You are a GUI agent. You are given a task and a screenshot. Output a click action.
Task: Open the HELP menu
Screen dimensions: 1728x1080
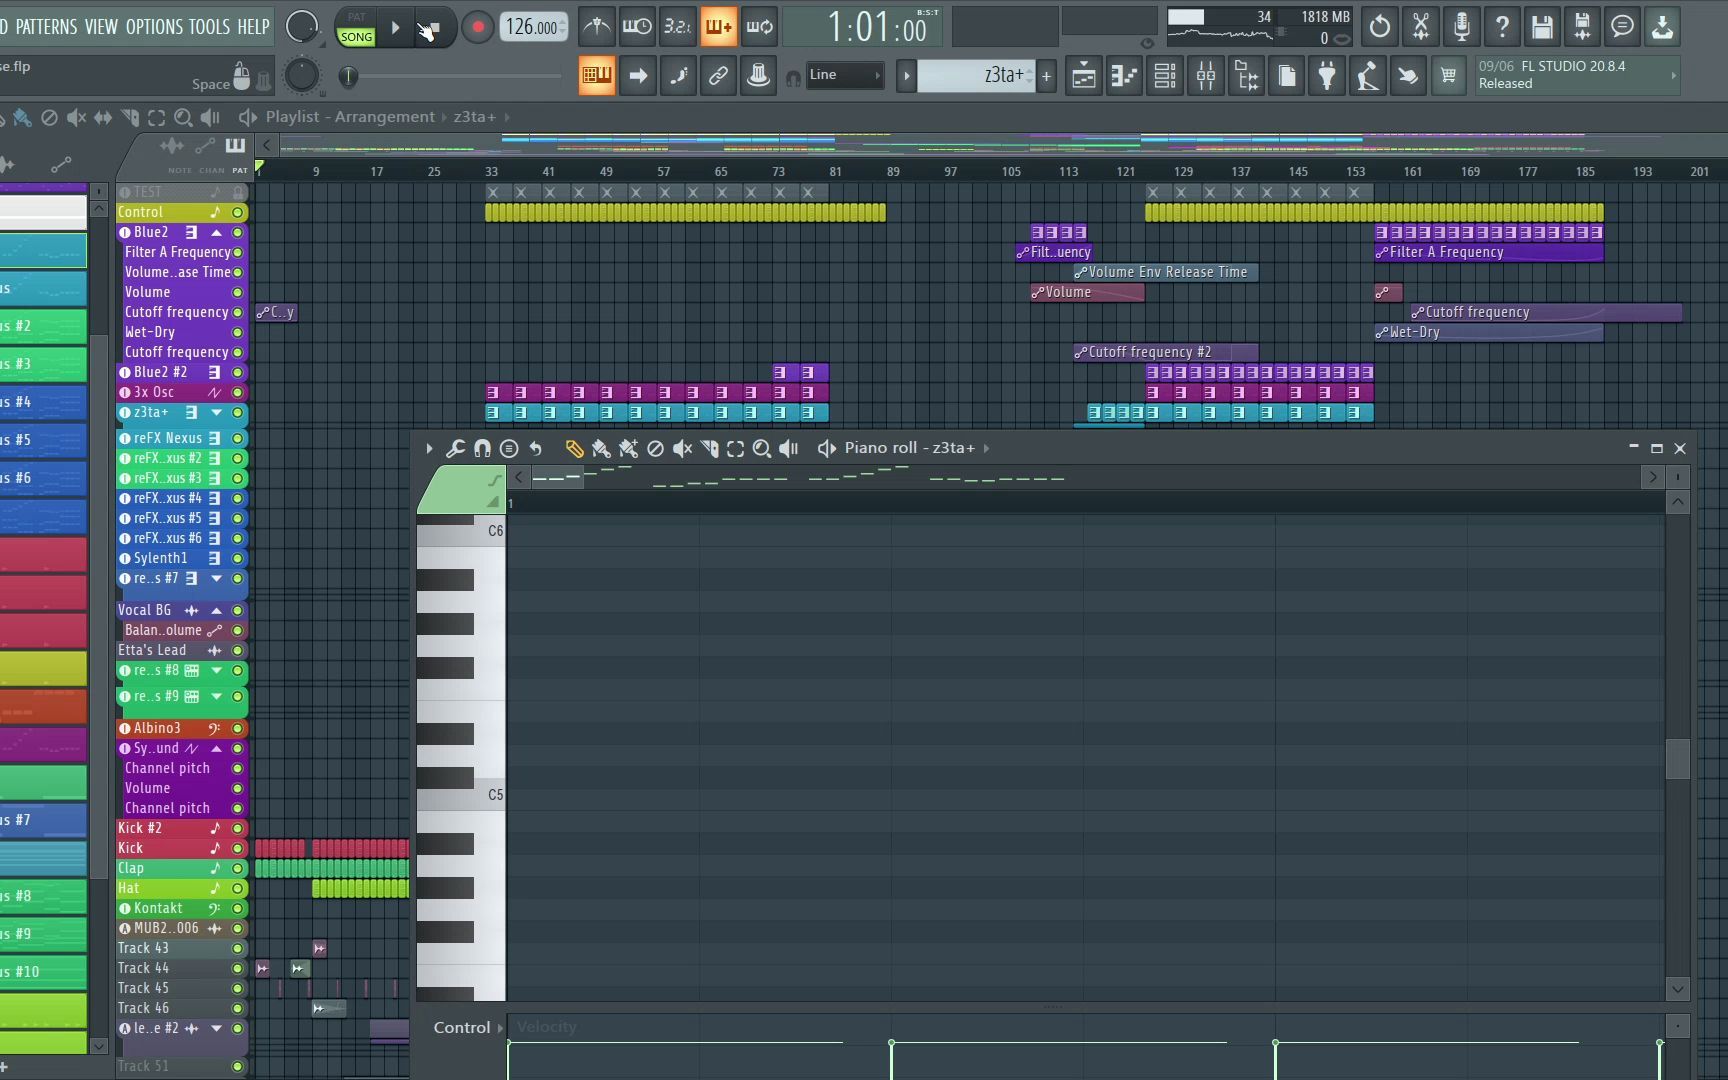click(253, 27)
